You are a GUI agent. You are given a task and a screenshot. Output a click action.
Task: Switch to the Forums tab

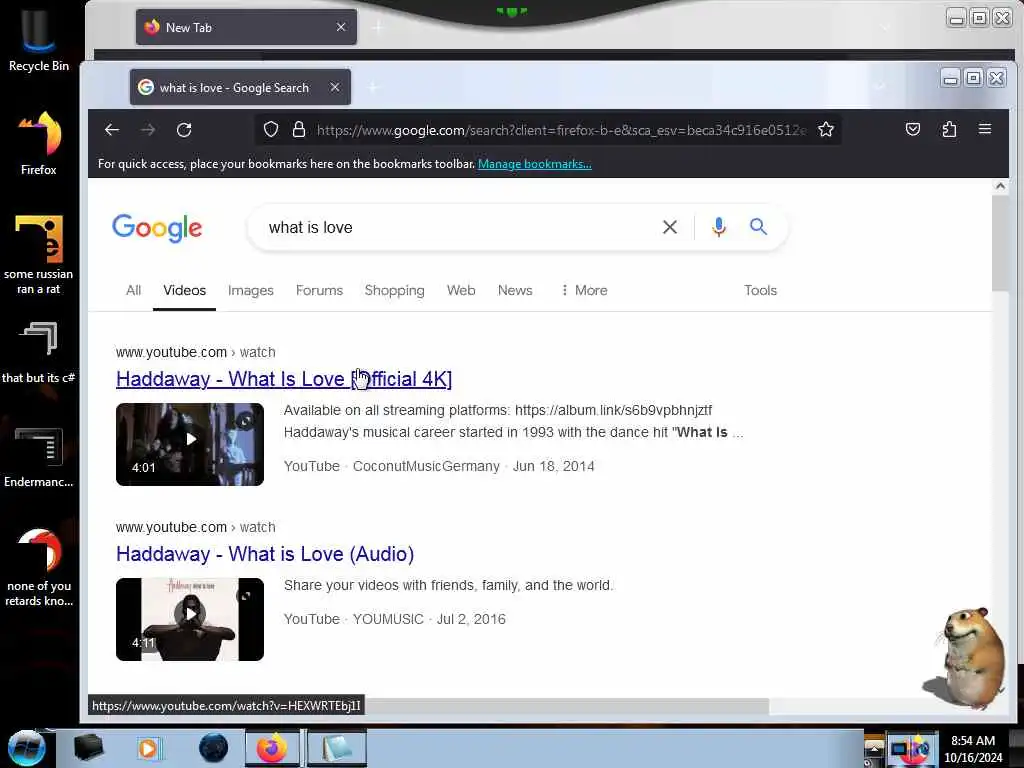(319, 290)
